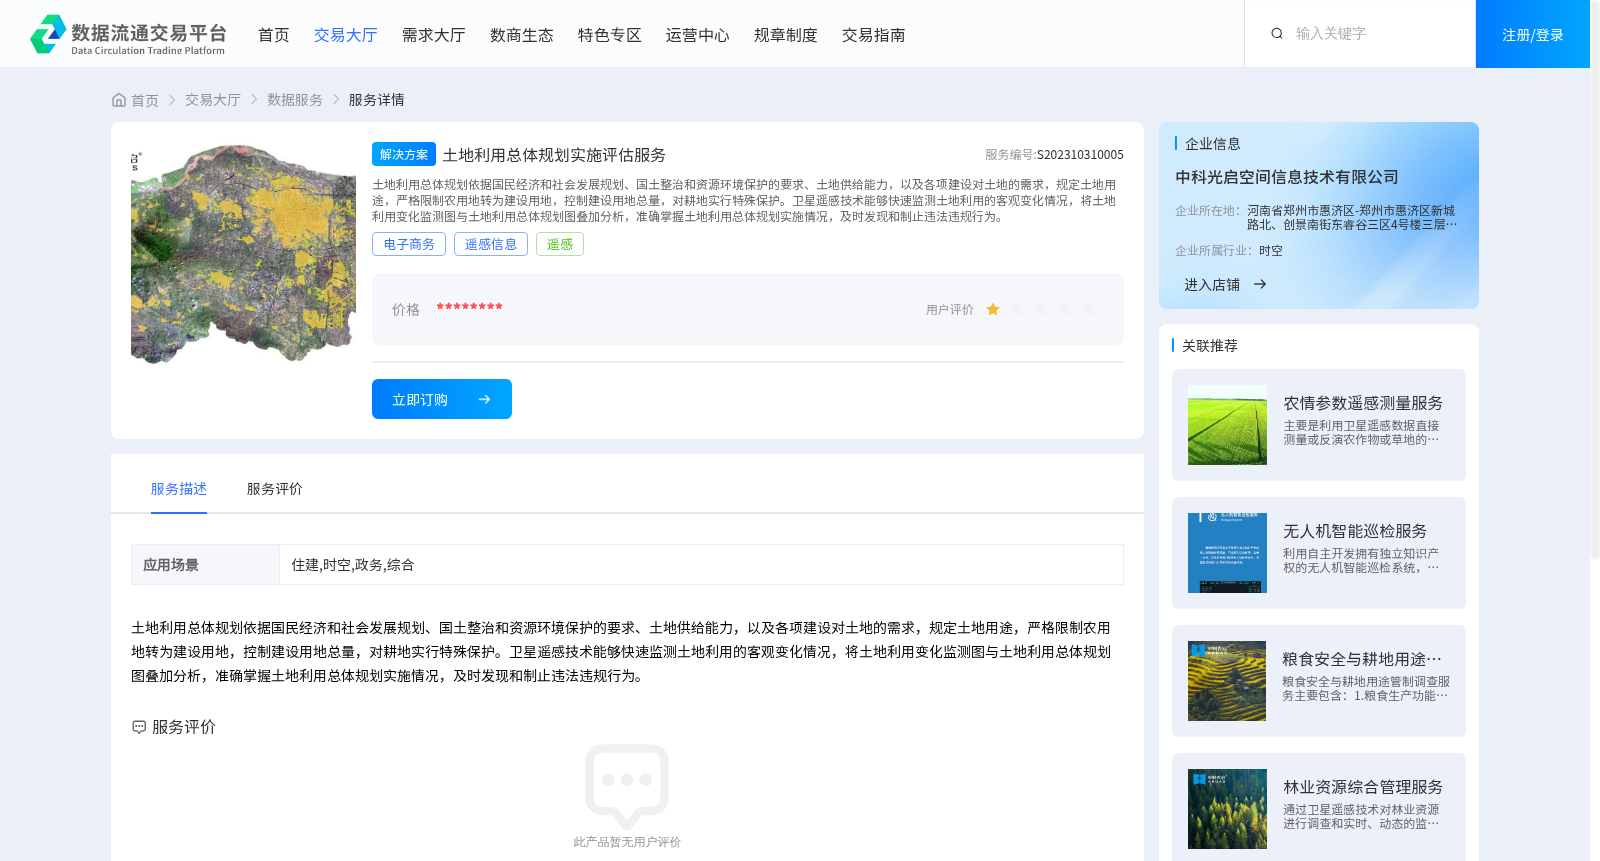Open 规章制度 in top navigation
This screenshot has width=1600, height=861.
(x=786, y=35)
